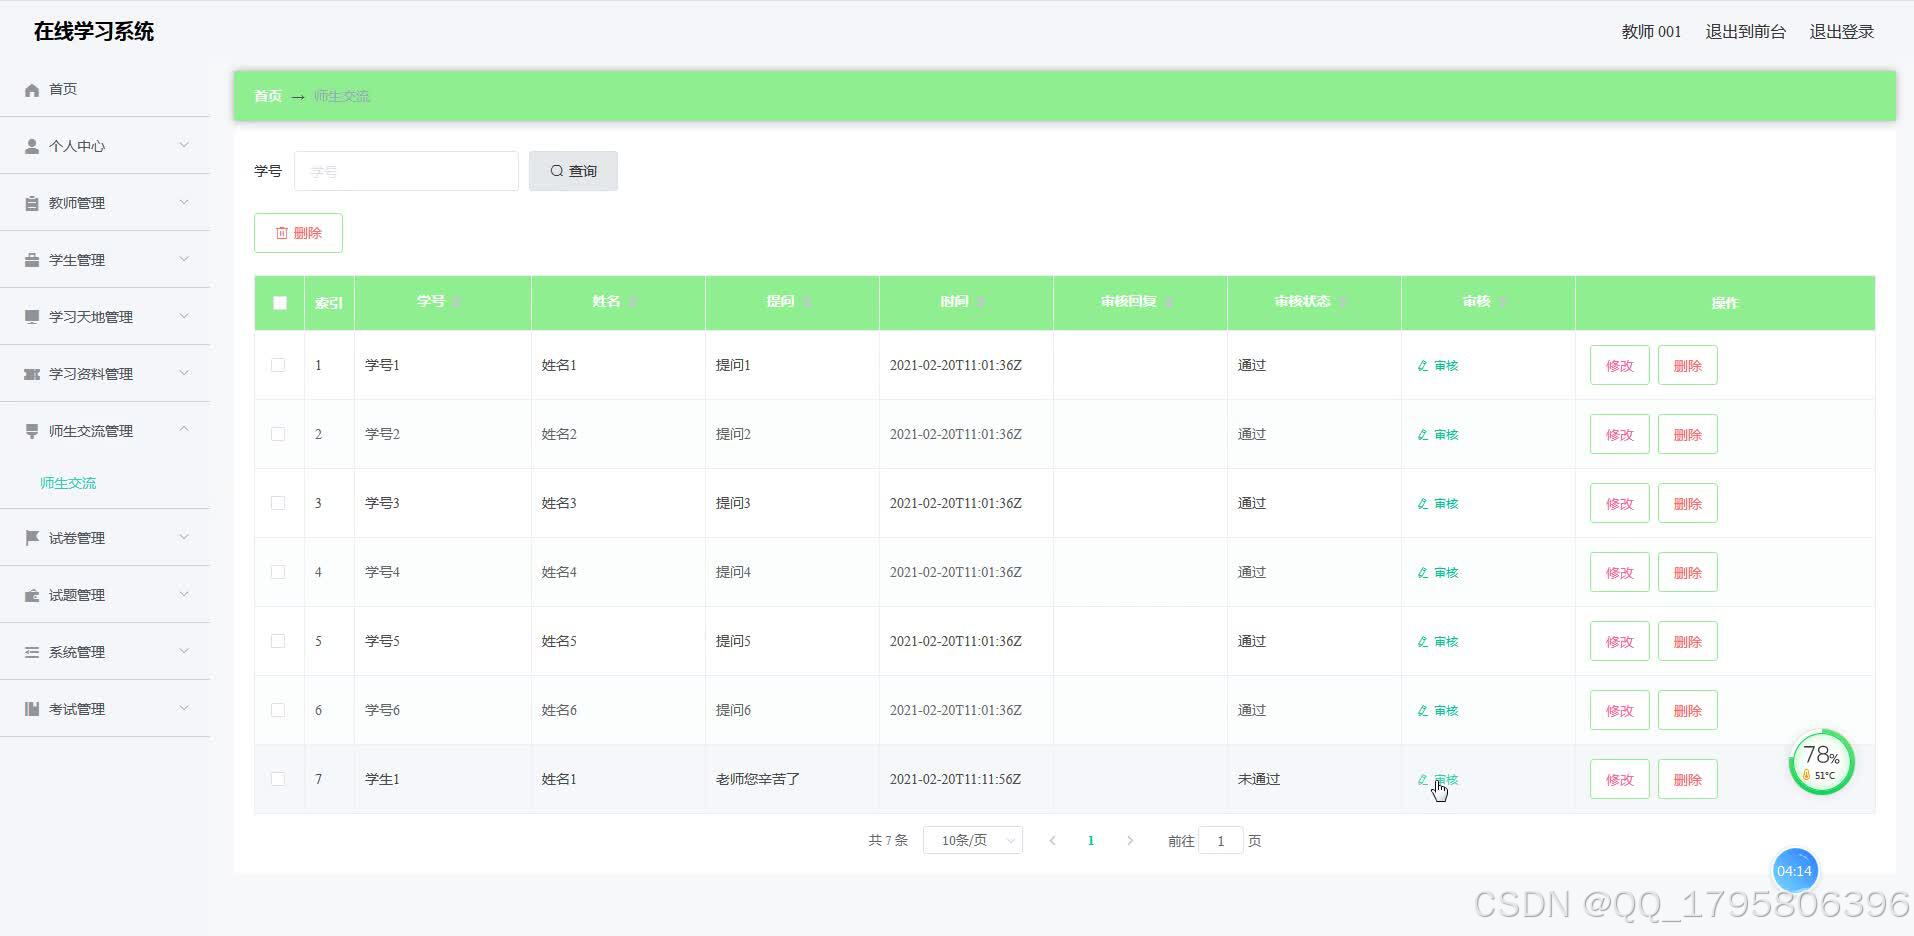This screenshot has width=1914, height=936.
Task: Click 修改 for row 学号1
Action: [1619, 365]
